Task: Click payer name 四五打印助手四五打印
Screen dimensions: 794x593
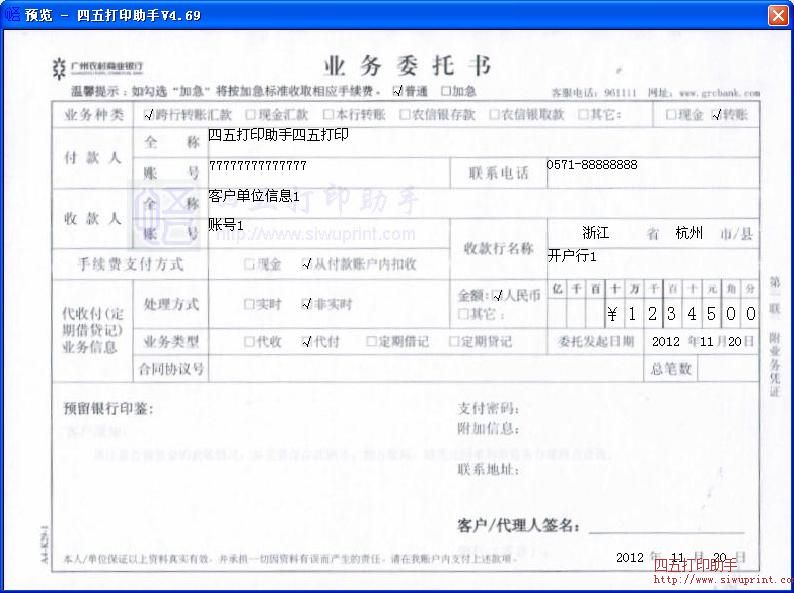Action: click(x=279, y=135)
